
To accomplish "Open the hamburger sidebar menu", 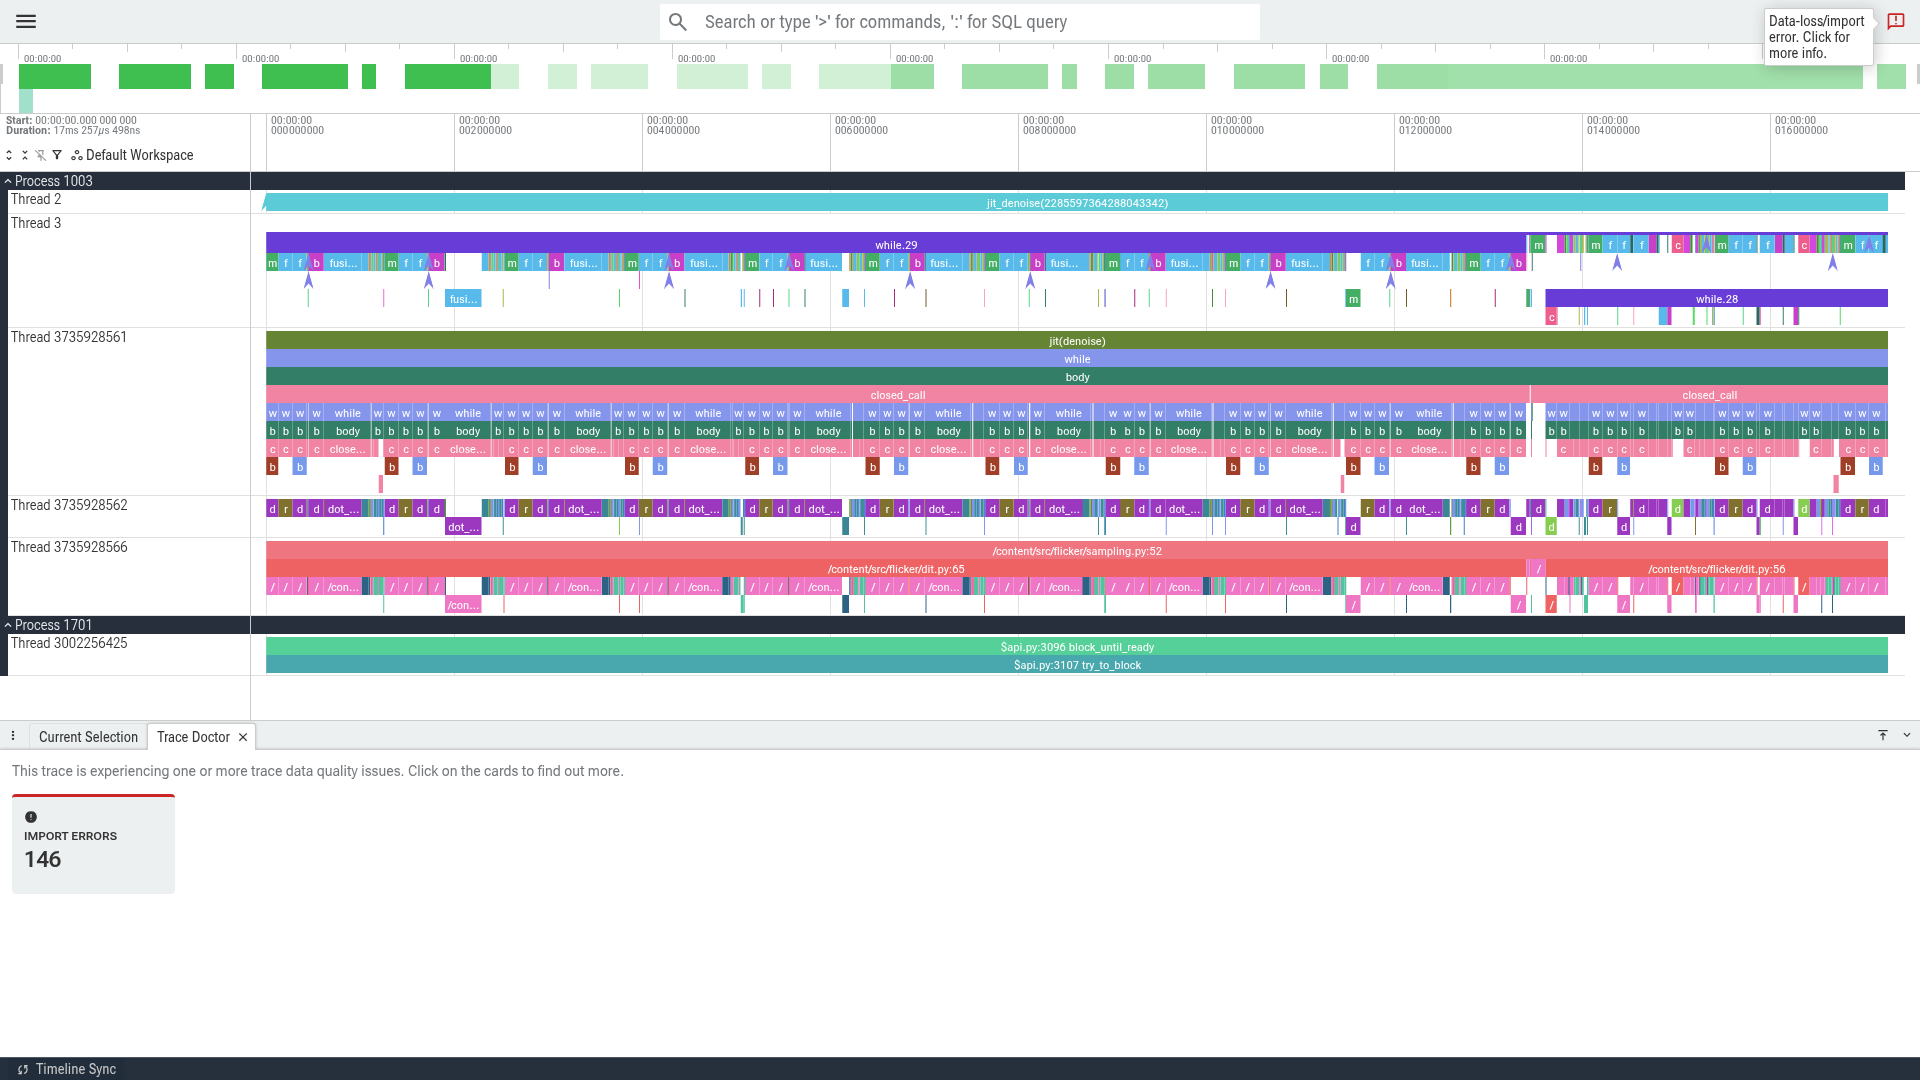I will click(x=26, y=21).
